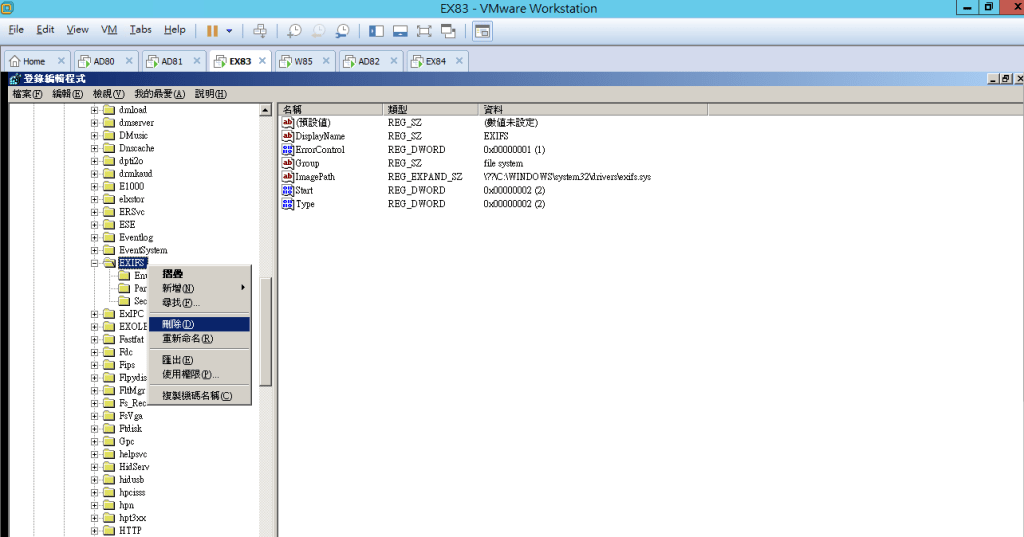
Task: Click the Unity mode toolbar icon
Action: (x=448, y=31)
